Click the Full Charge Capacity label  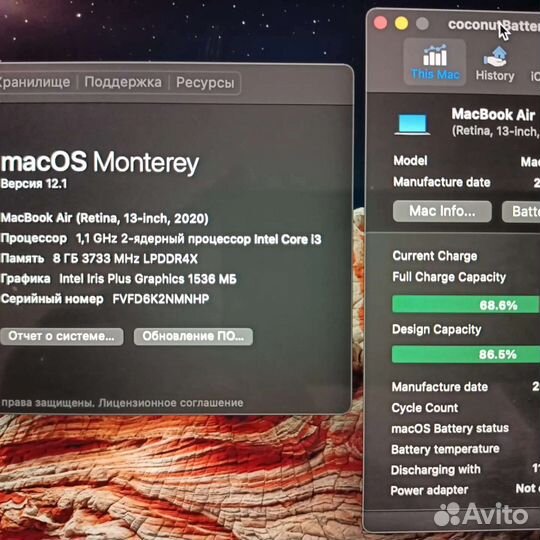pyautogui.click(x=449, y=277)
